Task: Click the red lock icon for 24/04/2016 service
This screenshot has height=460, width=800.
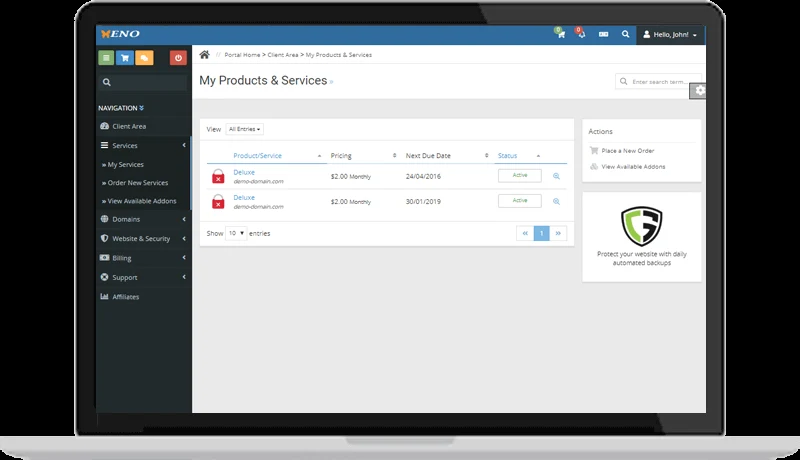Action: 218,176
